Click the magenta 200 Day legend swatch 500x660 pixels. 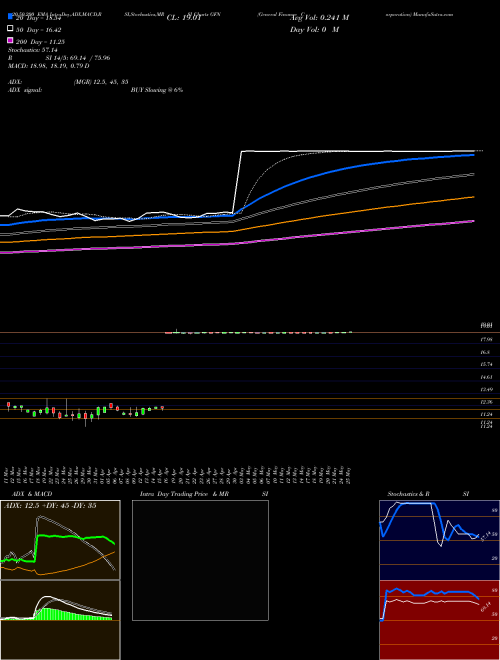(x=11, y=40)
